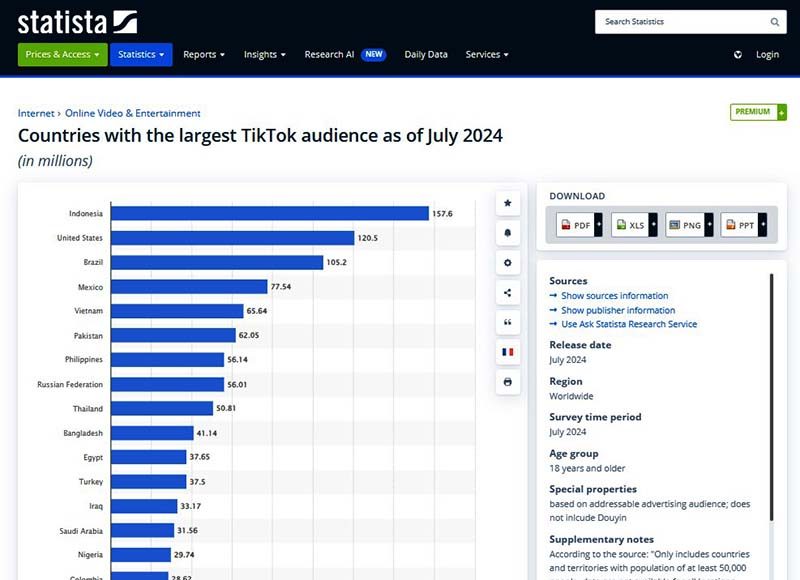Click the globe icon next to Login
The width and height of the screenshot is (800, 580).
coord(738,55)
